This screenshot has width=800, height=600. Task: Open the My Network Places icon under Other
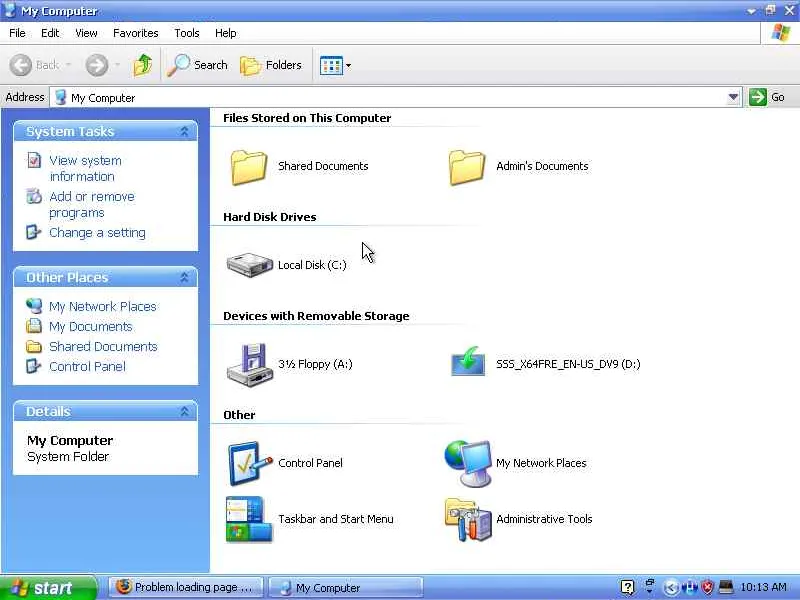[x=467, y=464]
